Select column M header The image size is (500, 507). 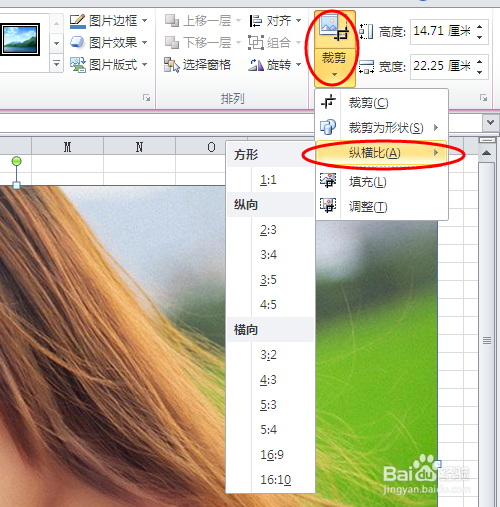(x=68, y=147)
